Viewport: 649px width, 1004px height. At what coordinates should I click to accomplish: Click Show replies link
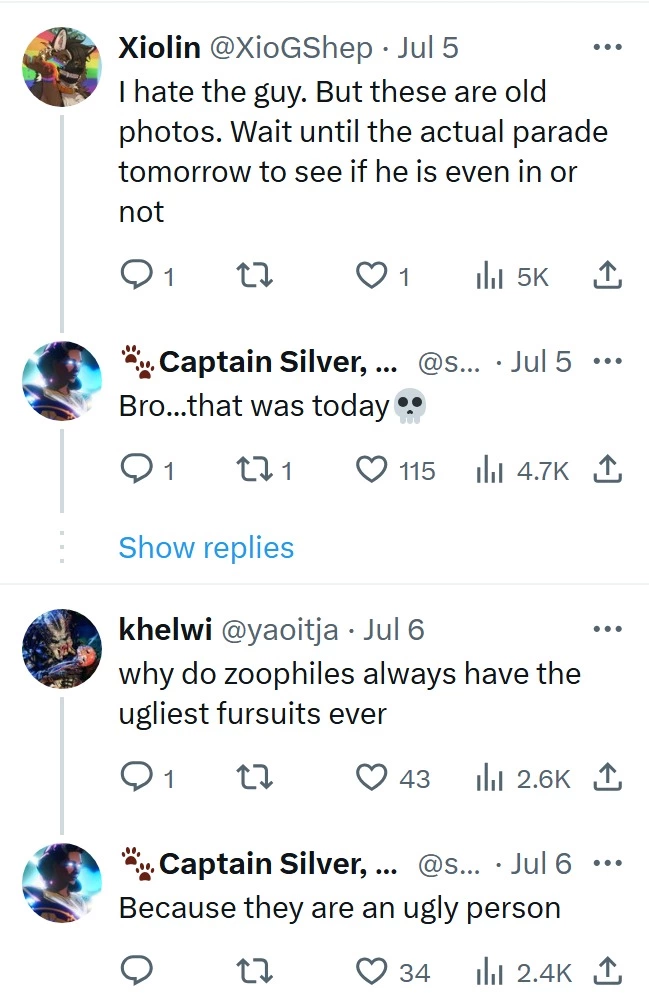click(206, 547)
